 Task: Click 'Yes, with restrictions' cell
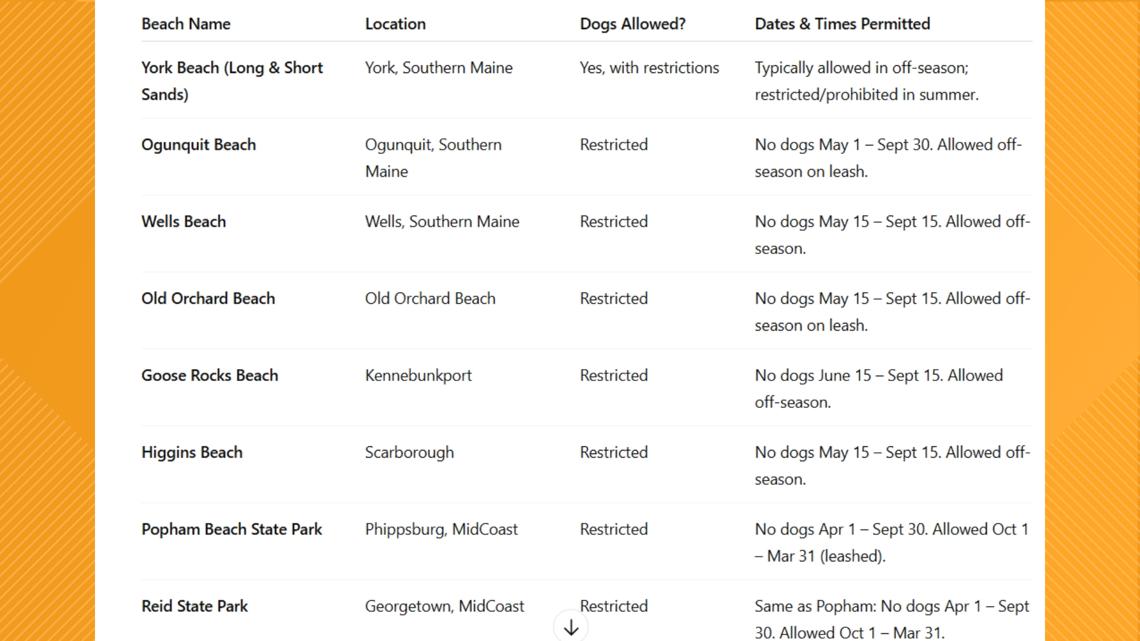point(649,68)
